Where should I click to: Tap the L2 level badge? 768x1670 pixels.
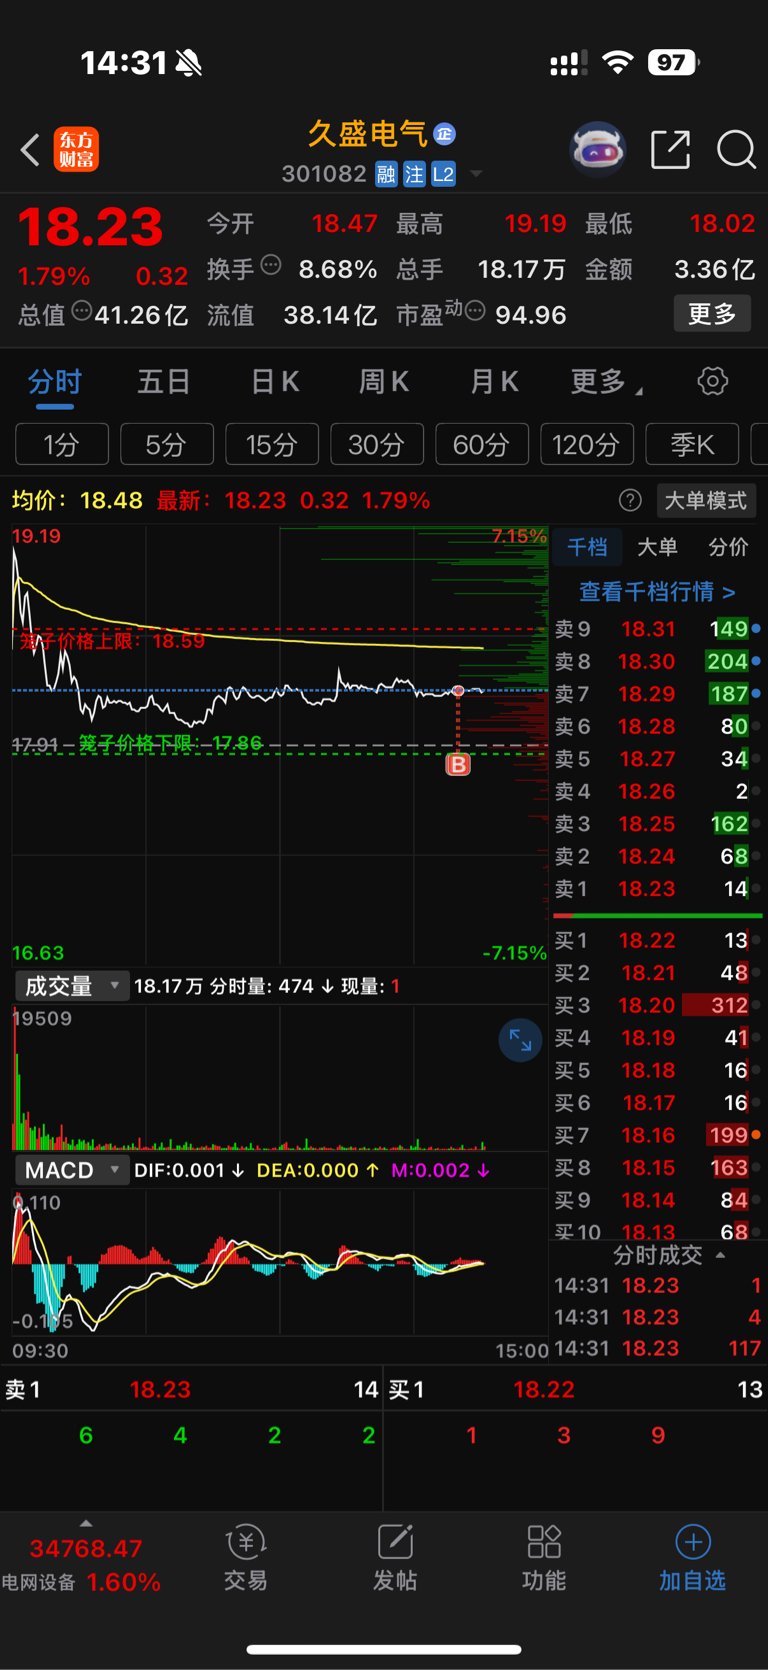pos(443,174)
